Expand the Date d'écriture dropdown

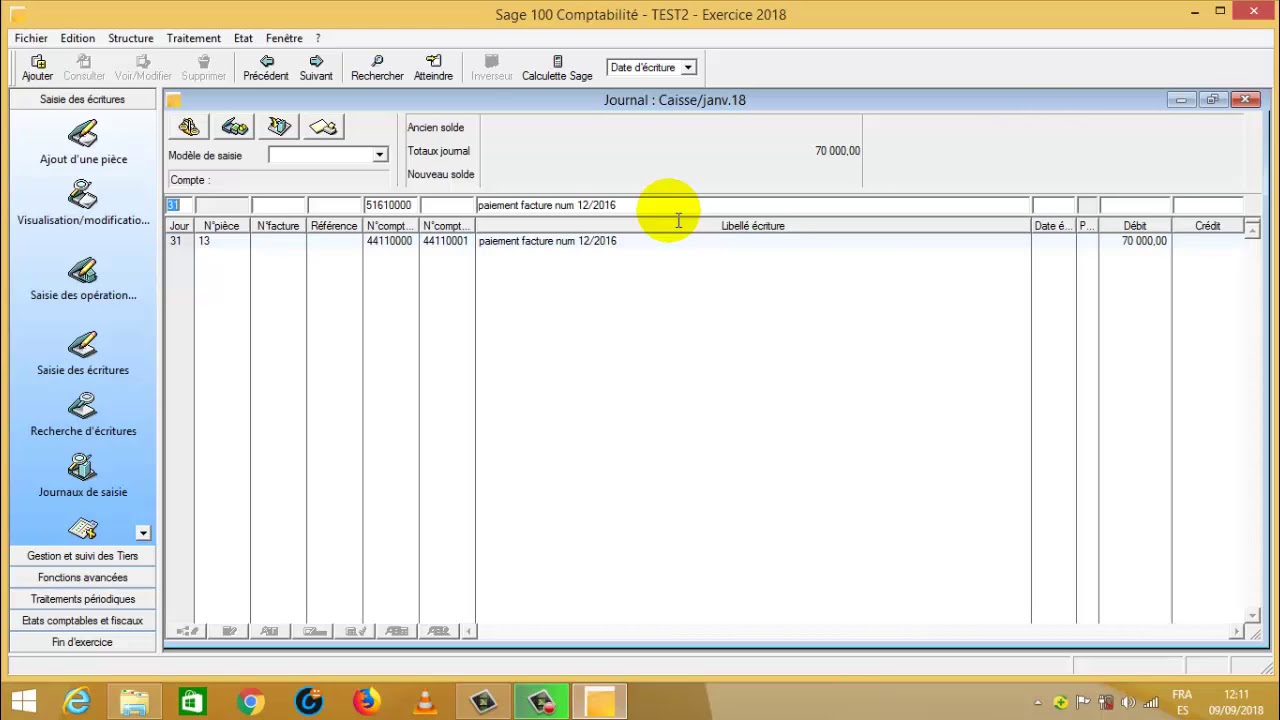tap(688, 68)
